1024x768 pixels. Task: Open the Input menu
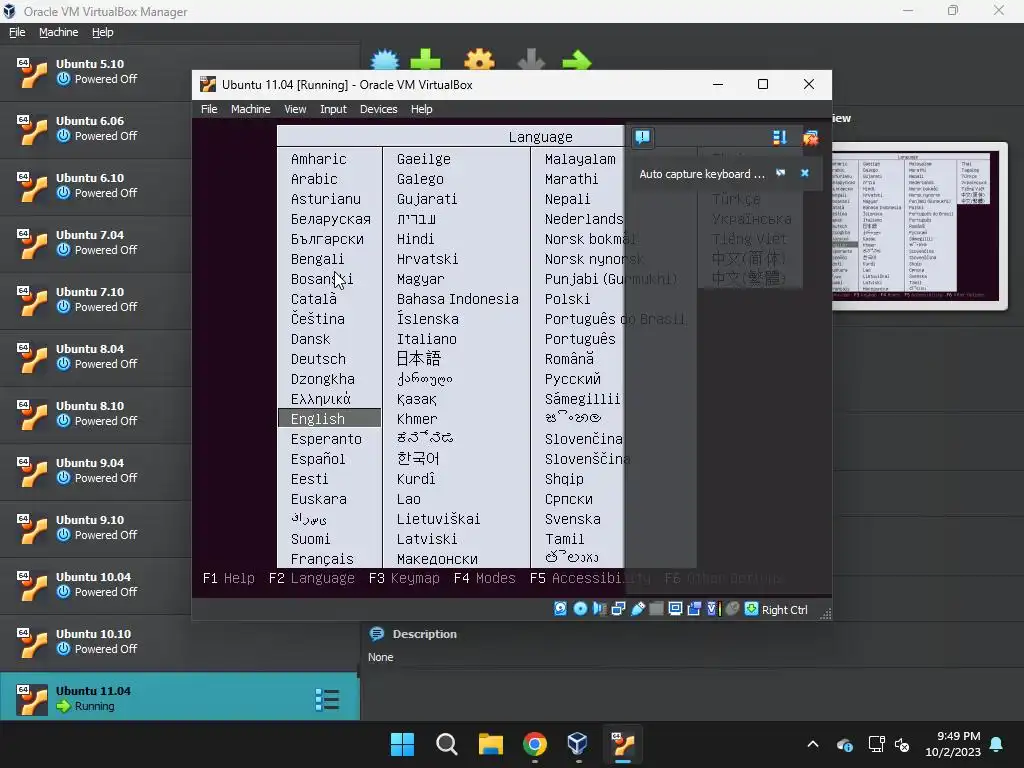point(333,109)
